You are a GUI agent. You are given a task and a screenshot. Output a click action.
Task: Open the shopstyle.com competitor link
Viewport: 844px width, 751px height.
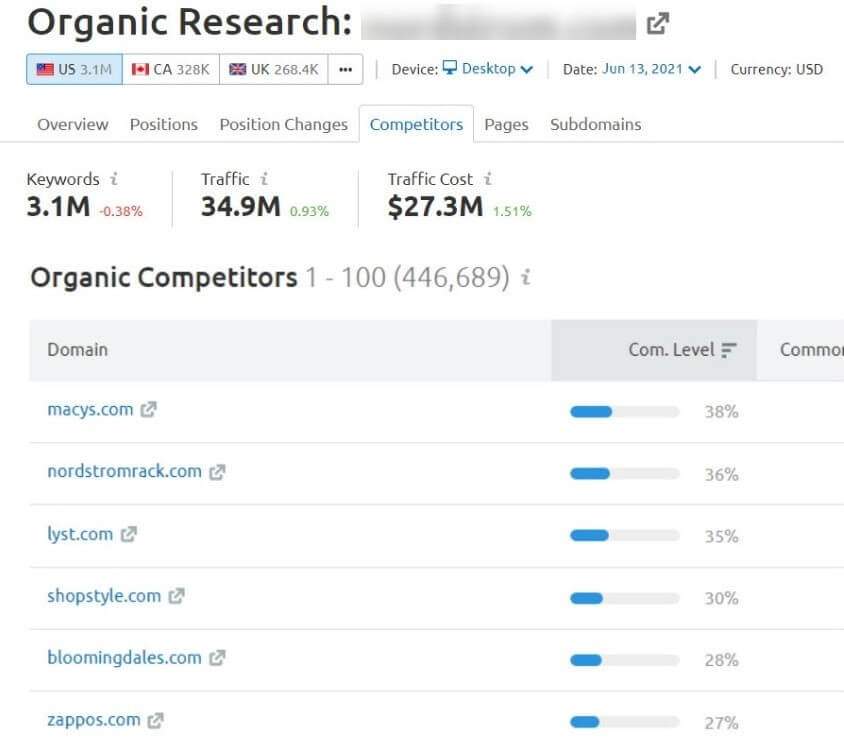tap(104, 596)
